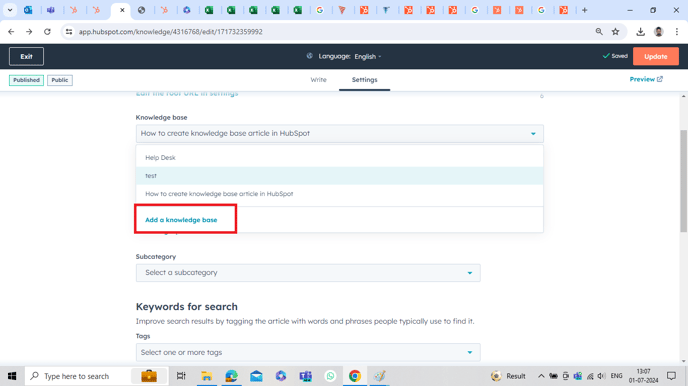Go back to the previous page

tap(11, 32)
